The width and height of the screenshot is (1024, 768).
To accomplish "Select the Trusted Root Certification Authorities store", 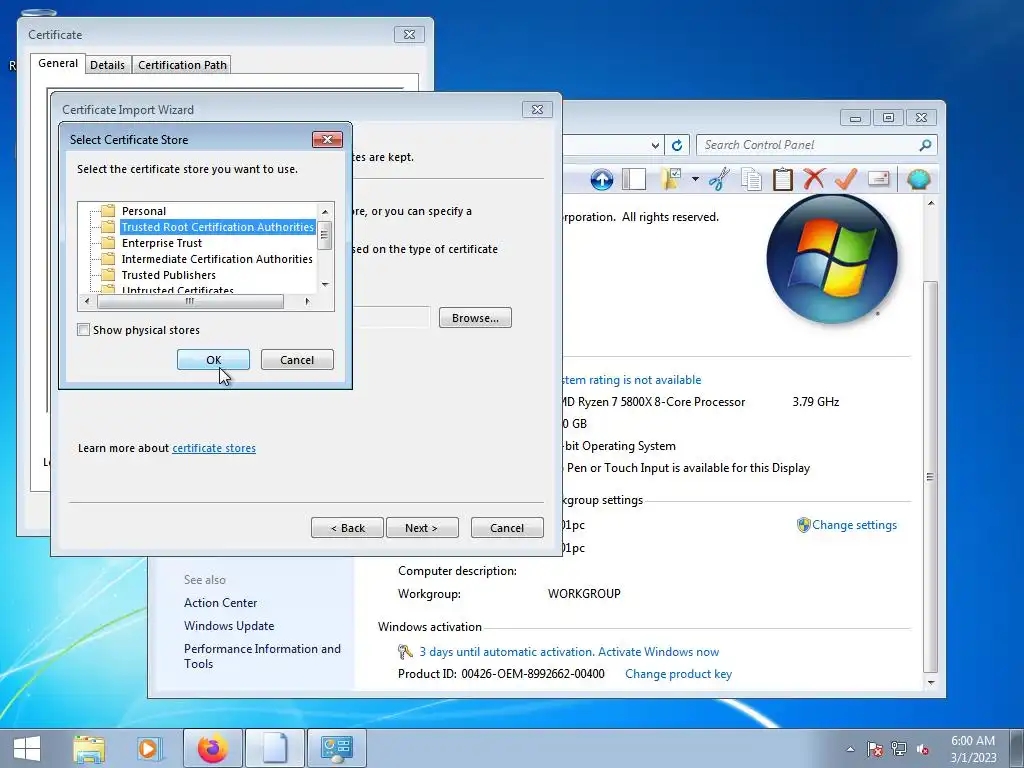I will [x=217, y=227].
